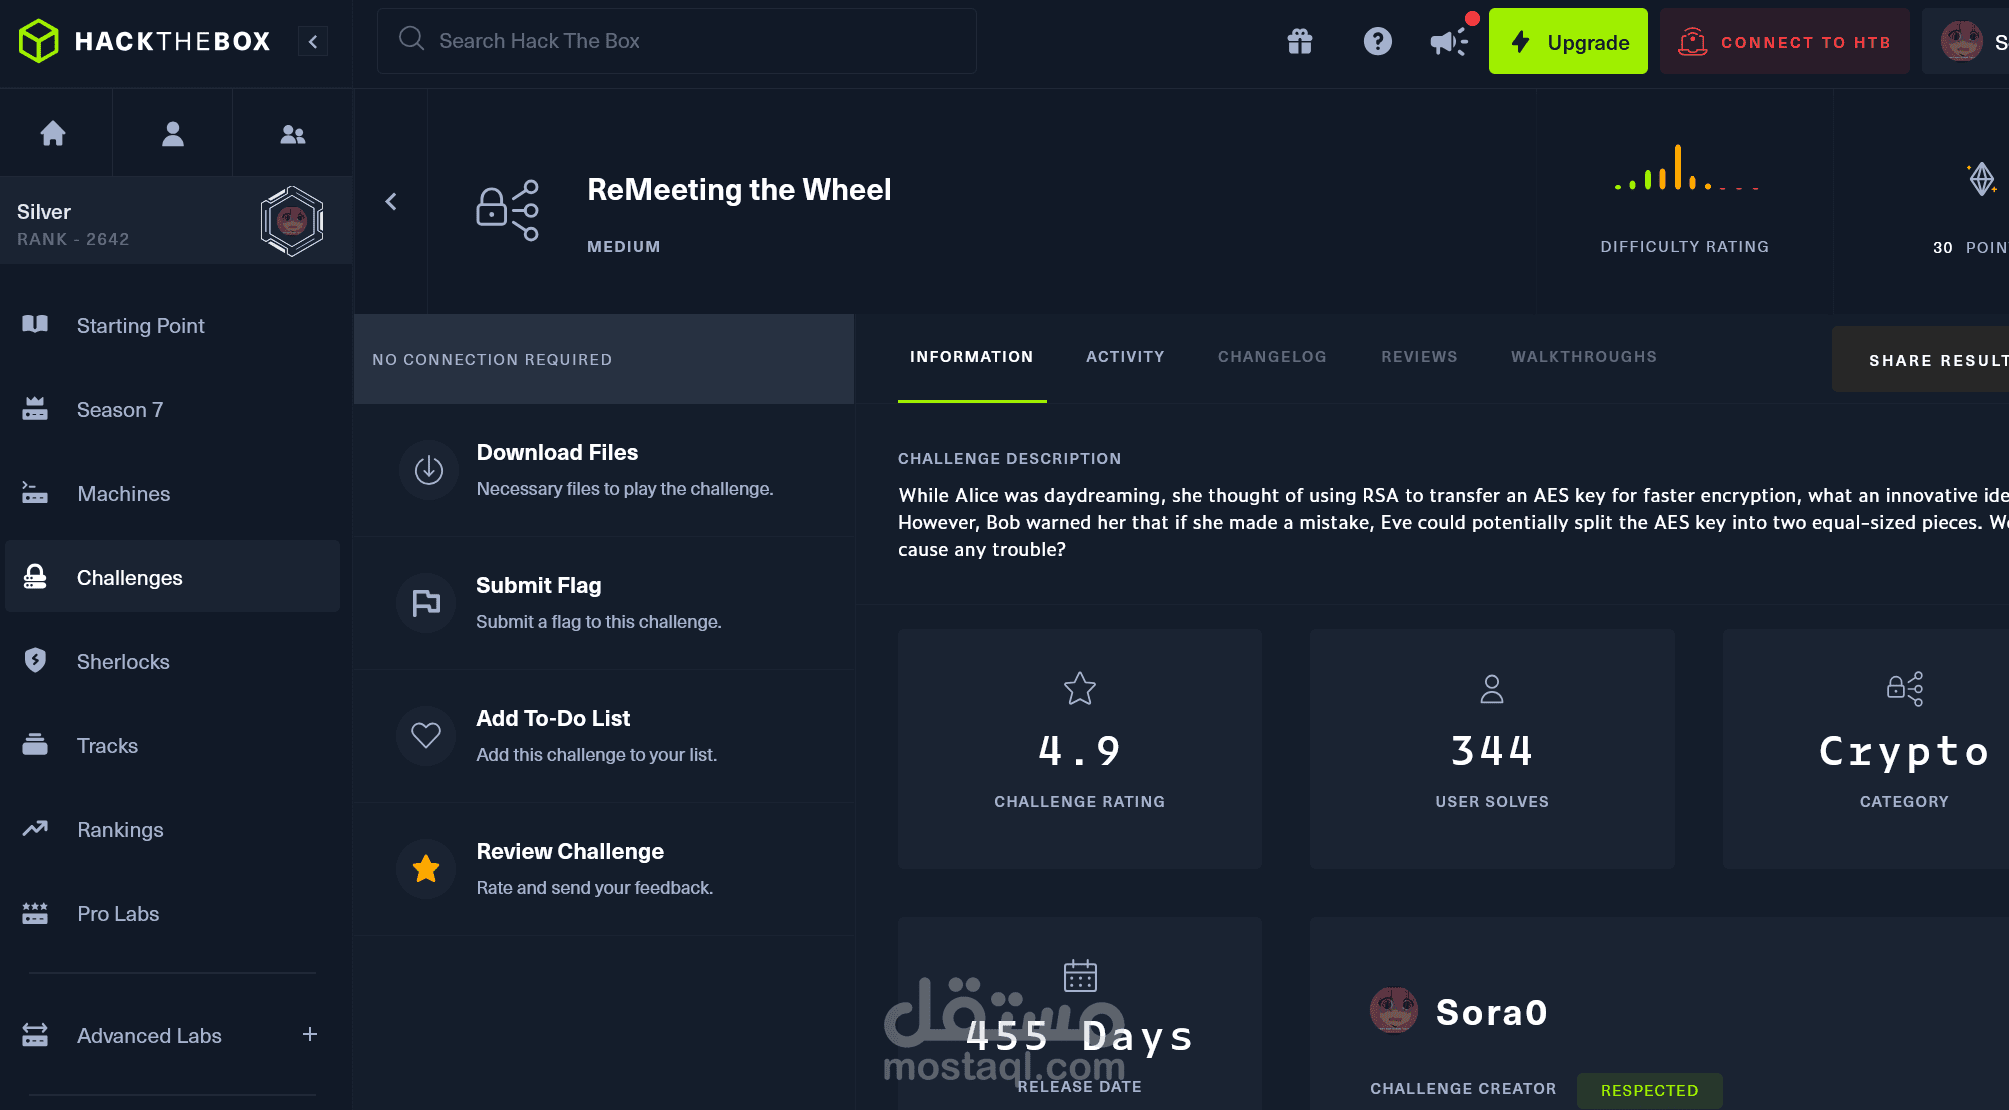Go to the home icon in sidebar
This screenshot has width=2009, height=1110.
(53, 133)
